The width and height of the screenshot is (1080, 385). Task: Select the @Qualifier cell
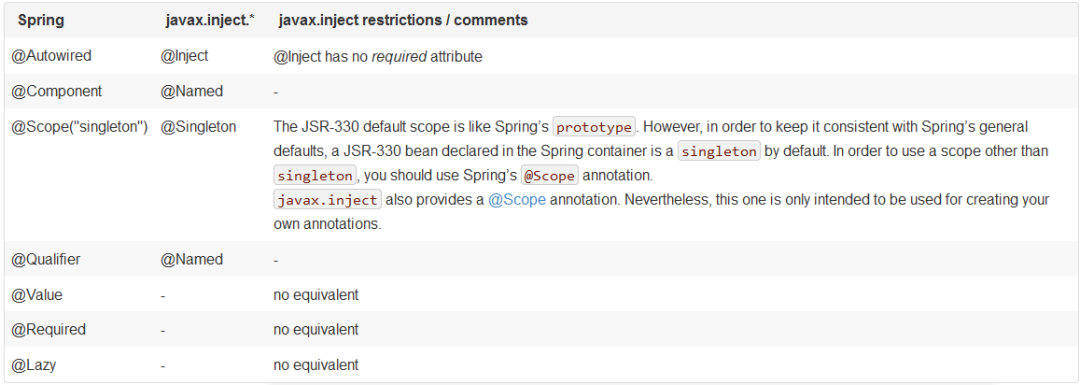pyautogui.click(x=46, y=260)
